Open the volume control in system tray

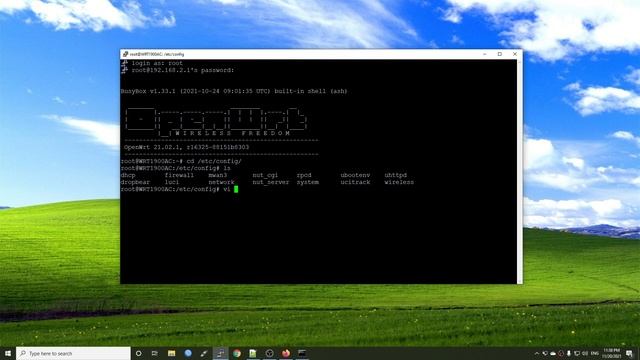(x=584, y=353)
